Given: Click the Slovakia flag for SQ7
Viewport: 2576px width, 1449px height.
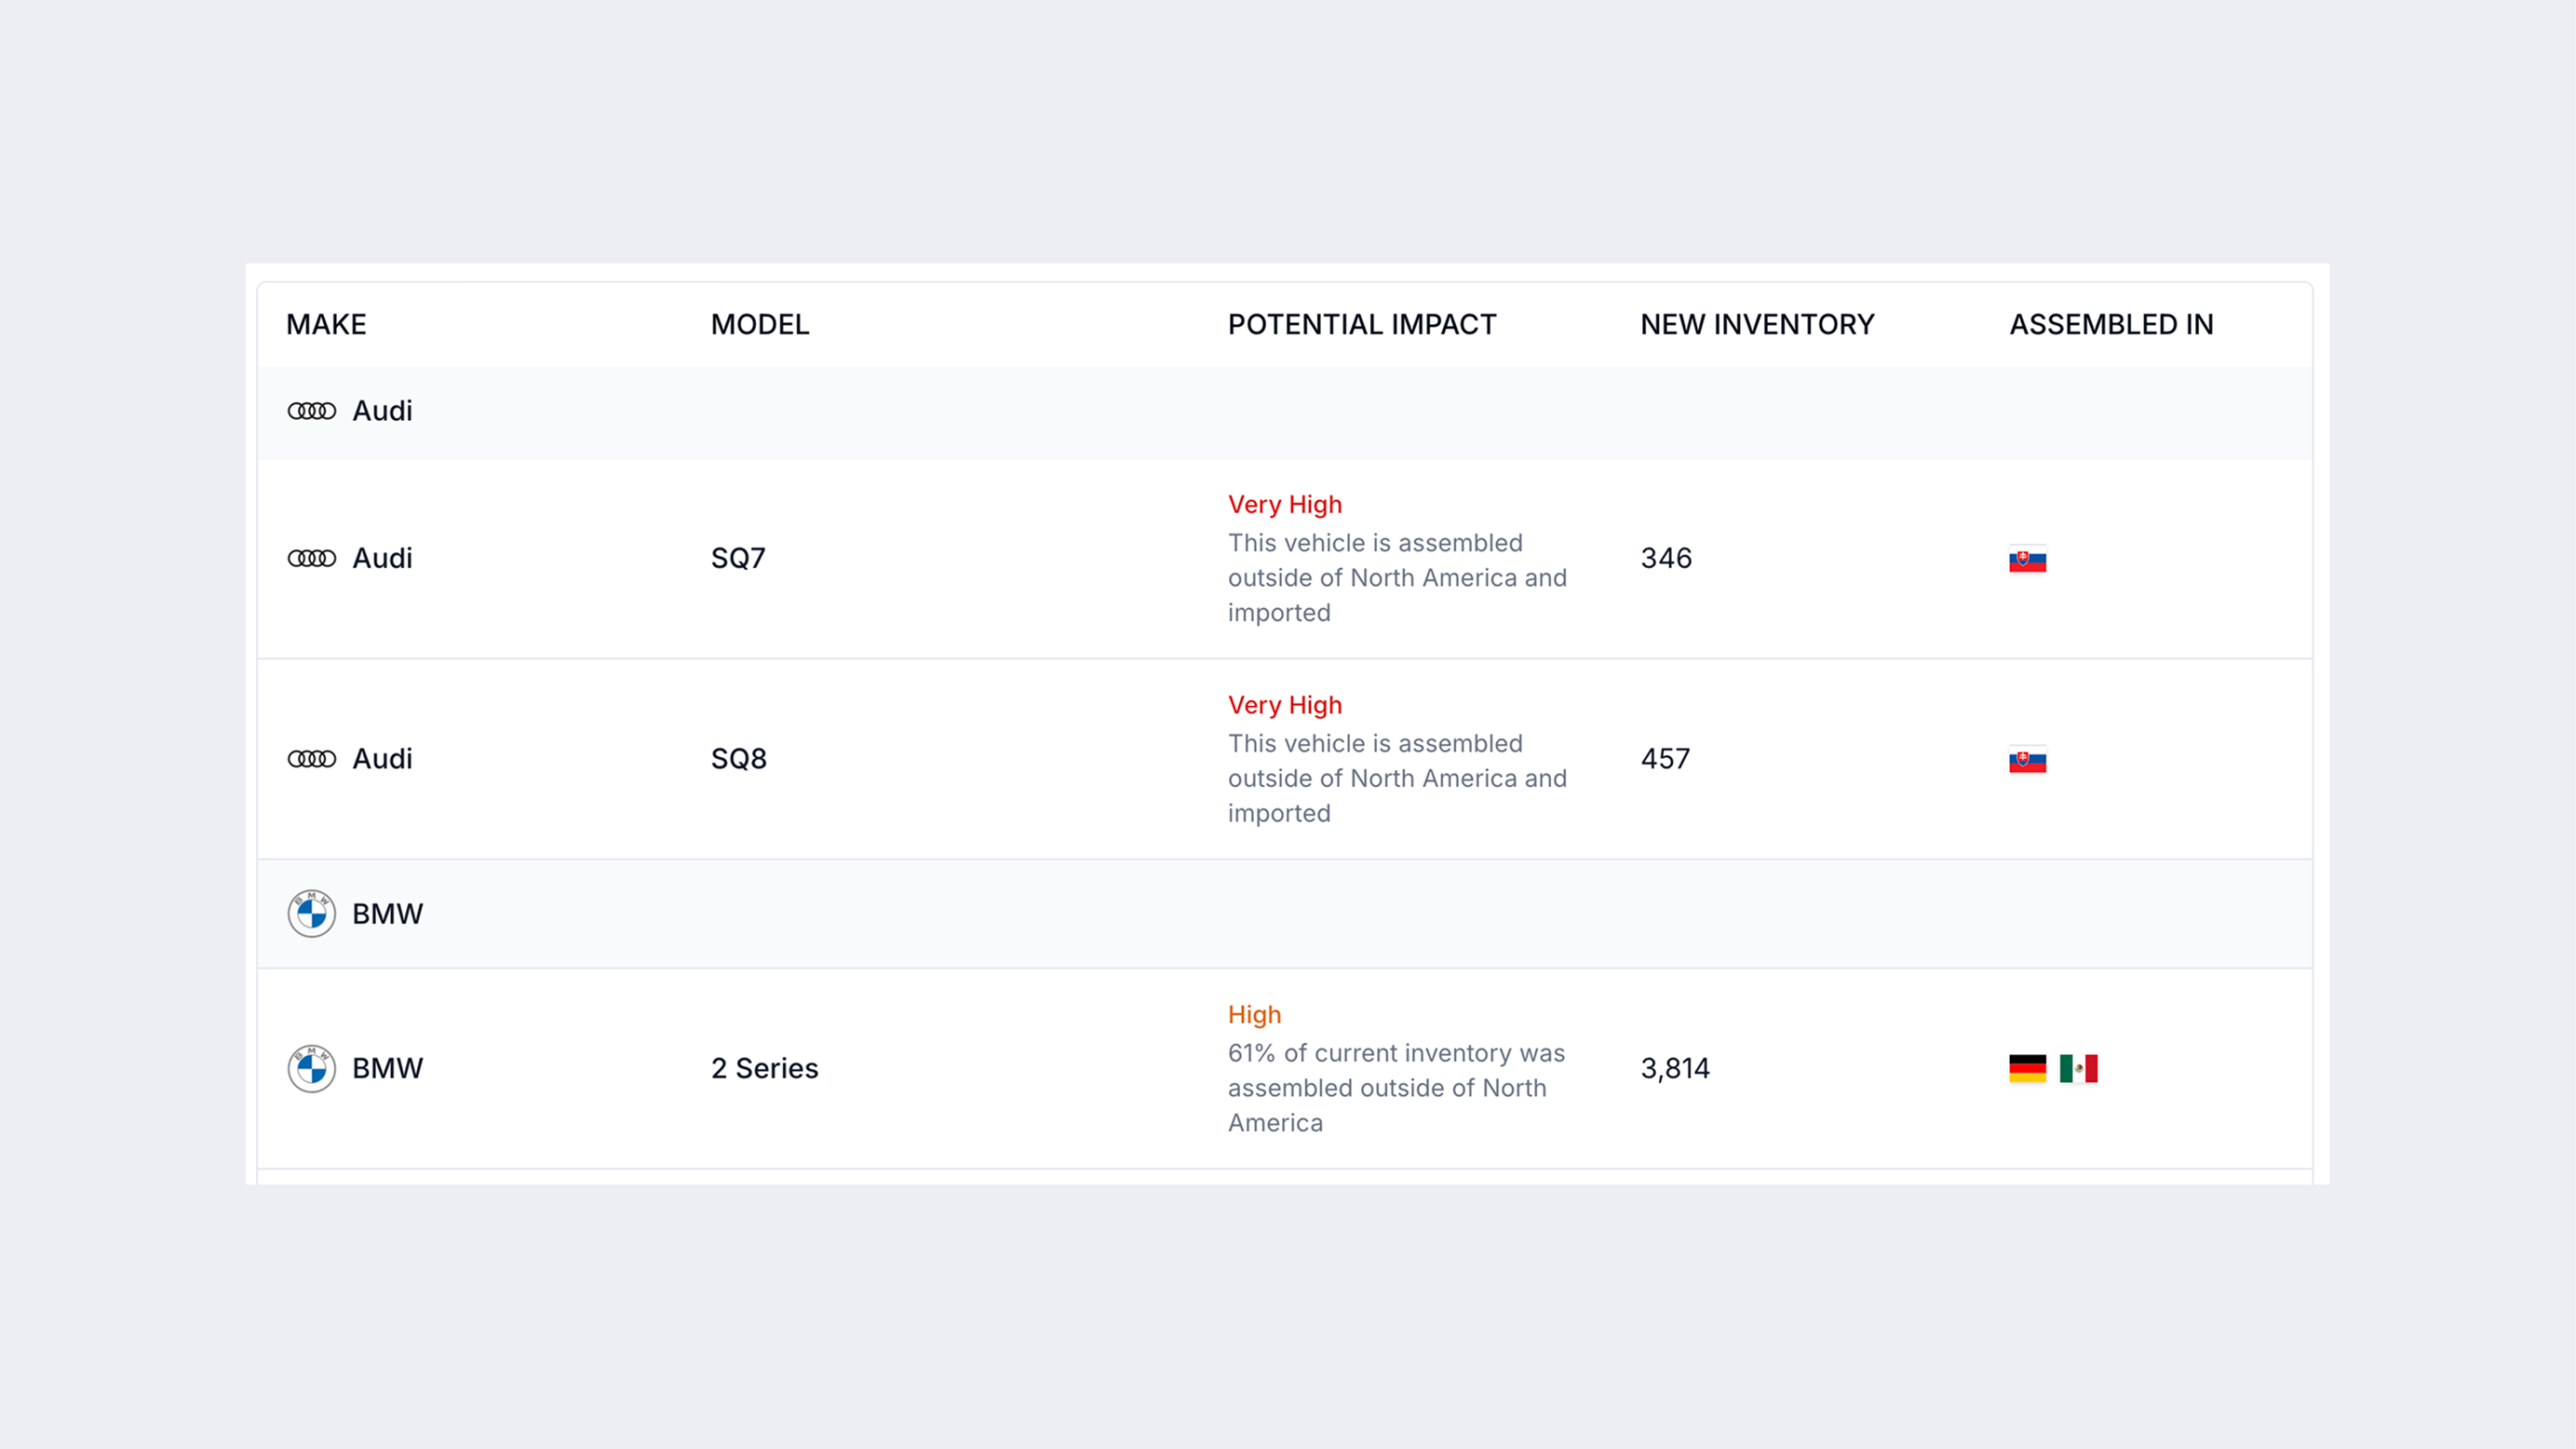Looking at the screenshot, I should tap(2027, 559).
